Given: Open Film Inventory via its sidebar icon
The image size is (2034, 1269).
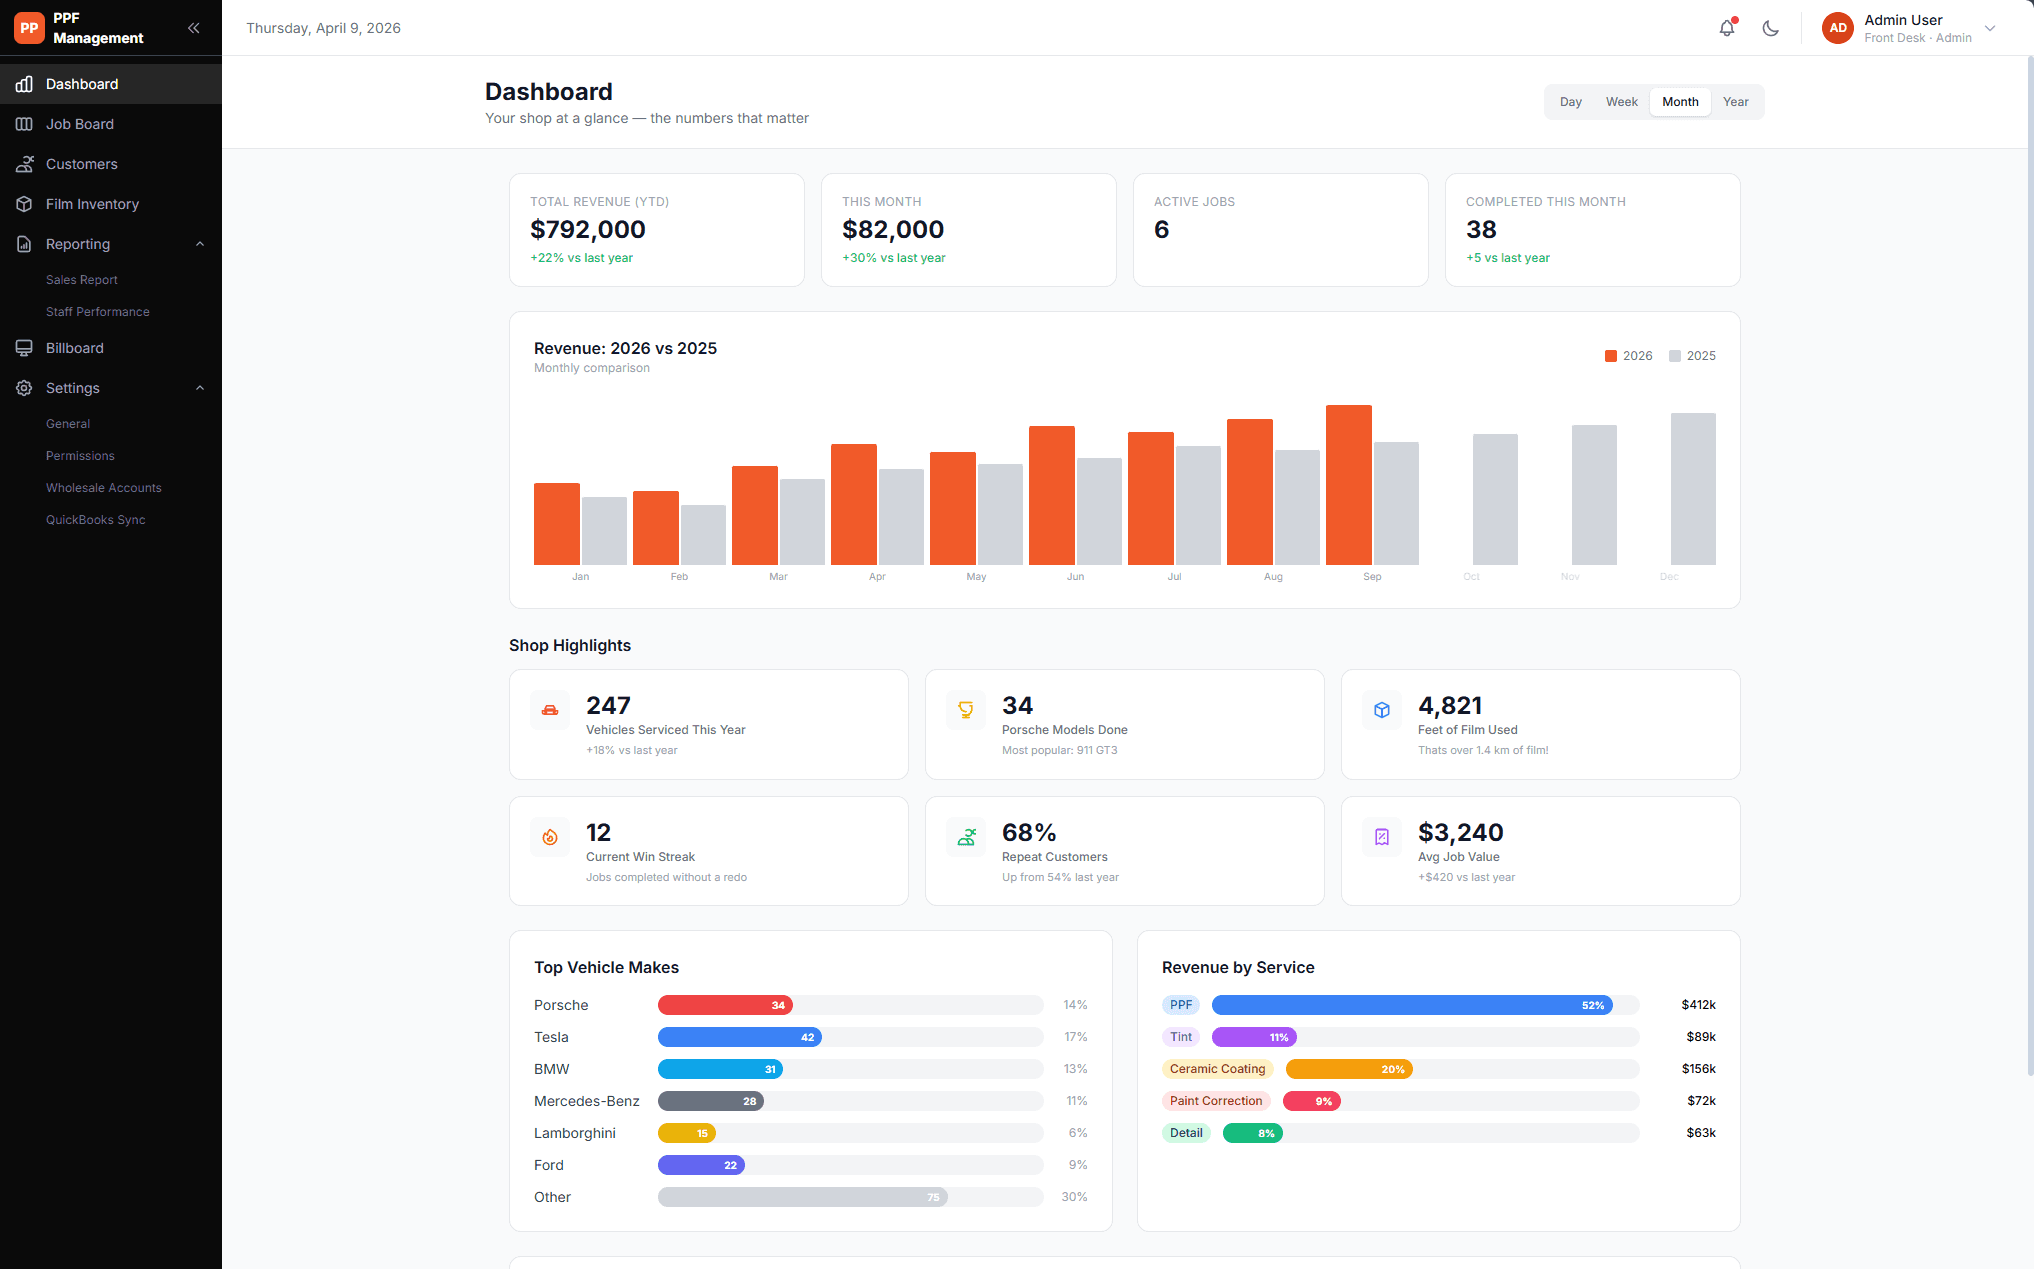Looking at the screenshot, I should pos(24,204).
